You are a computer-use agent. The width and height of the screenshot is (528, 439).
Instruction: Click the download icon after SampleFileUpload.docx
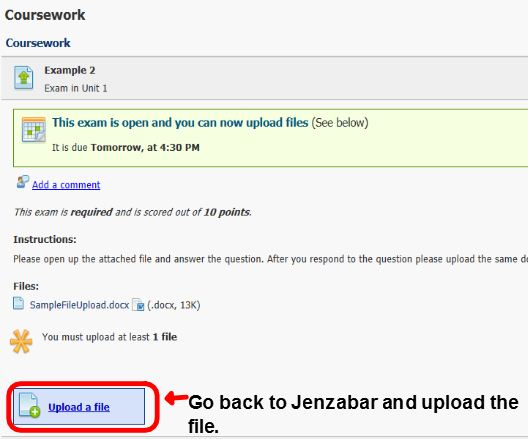pos(138,305)
